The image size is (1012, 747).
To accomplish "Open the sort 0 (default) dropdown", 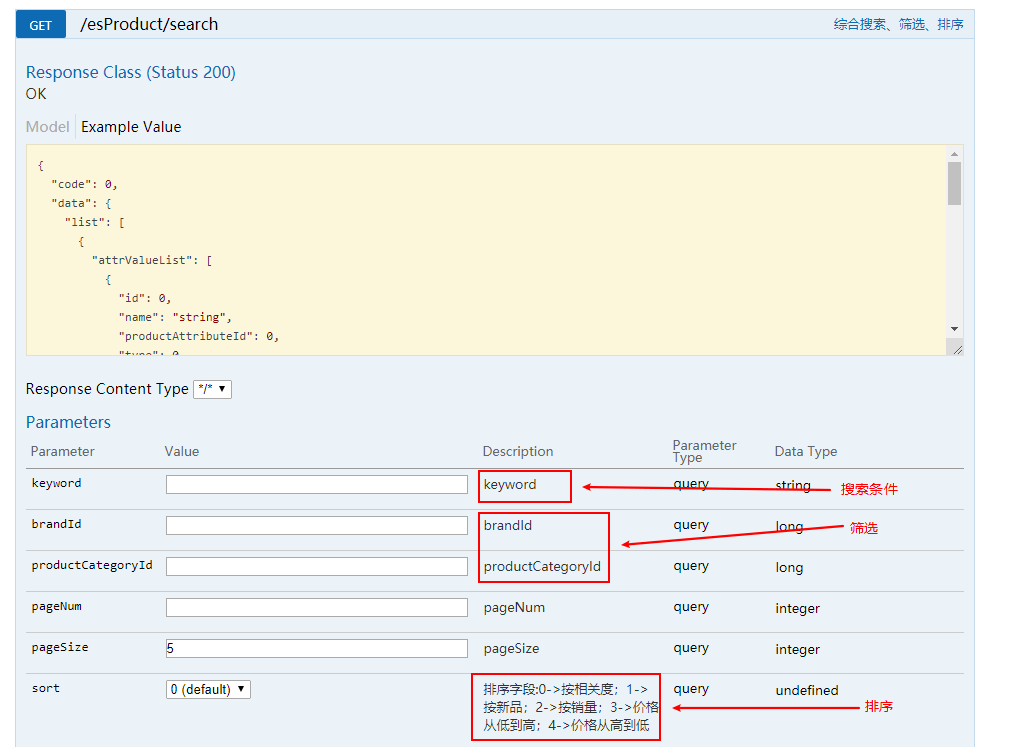I will 208,689.
